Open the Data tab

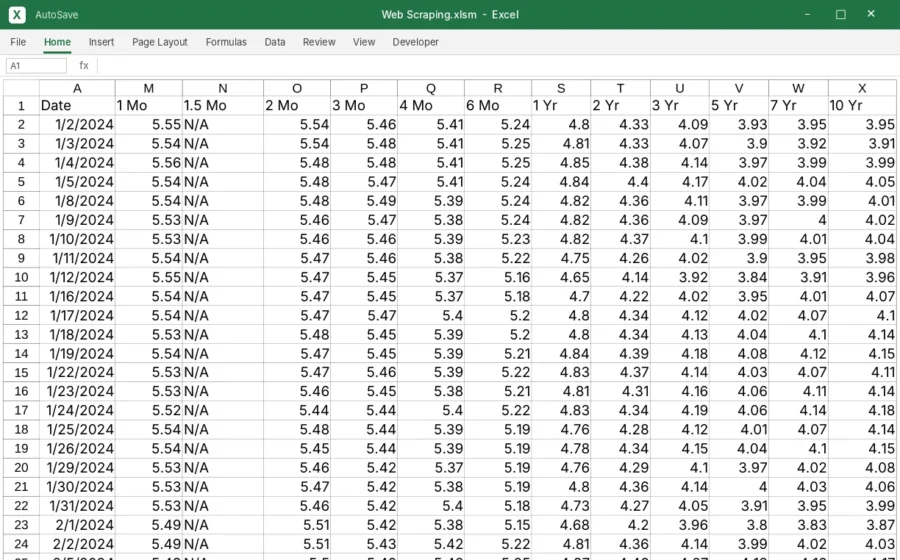pos(275,42)
